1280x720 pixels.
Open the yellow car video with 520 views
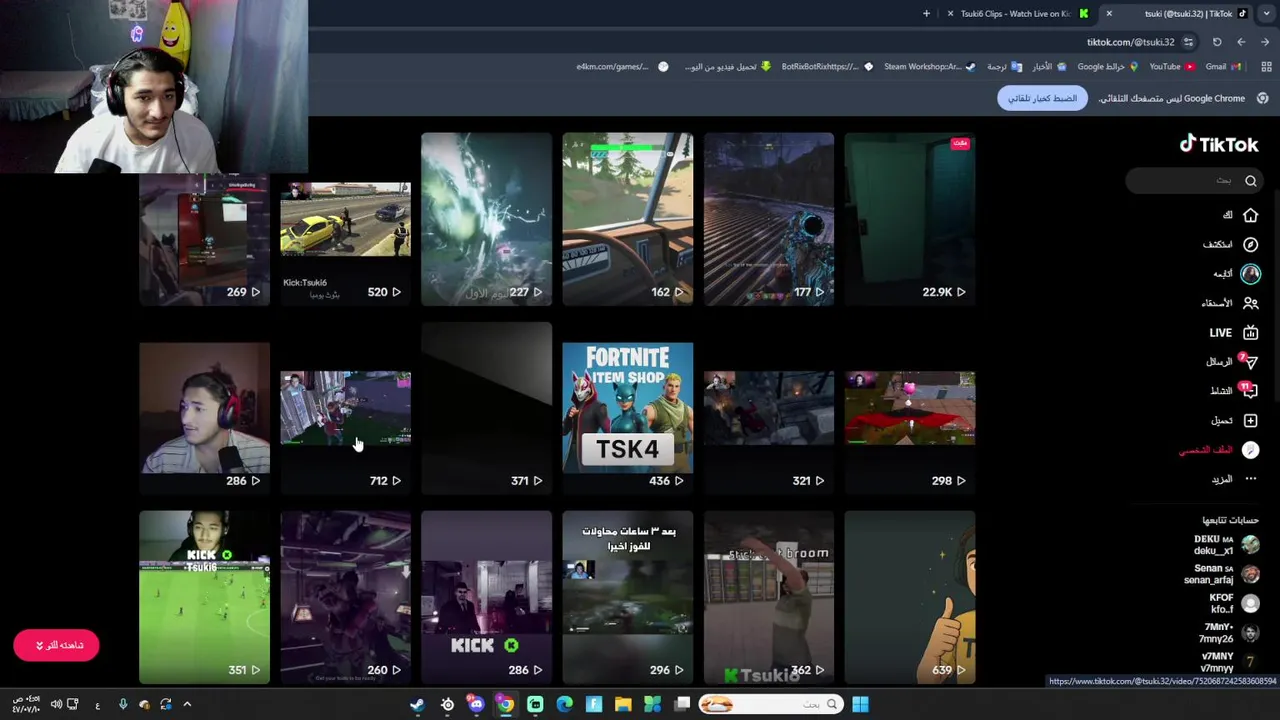[345, 240]
